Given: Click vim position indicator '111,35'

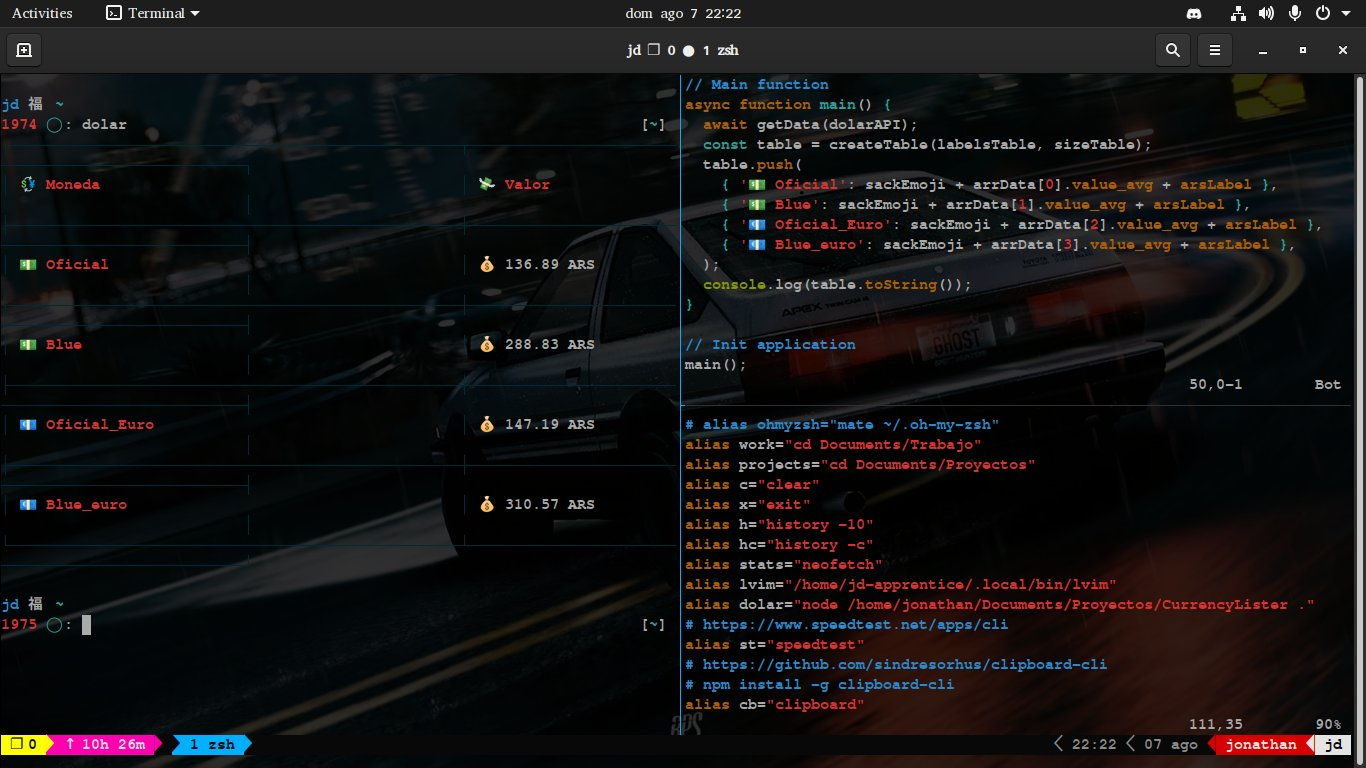Looking at the screenshot, I should (x=1216, y=724).
